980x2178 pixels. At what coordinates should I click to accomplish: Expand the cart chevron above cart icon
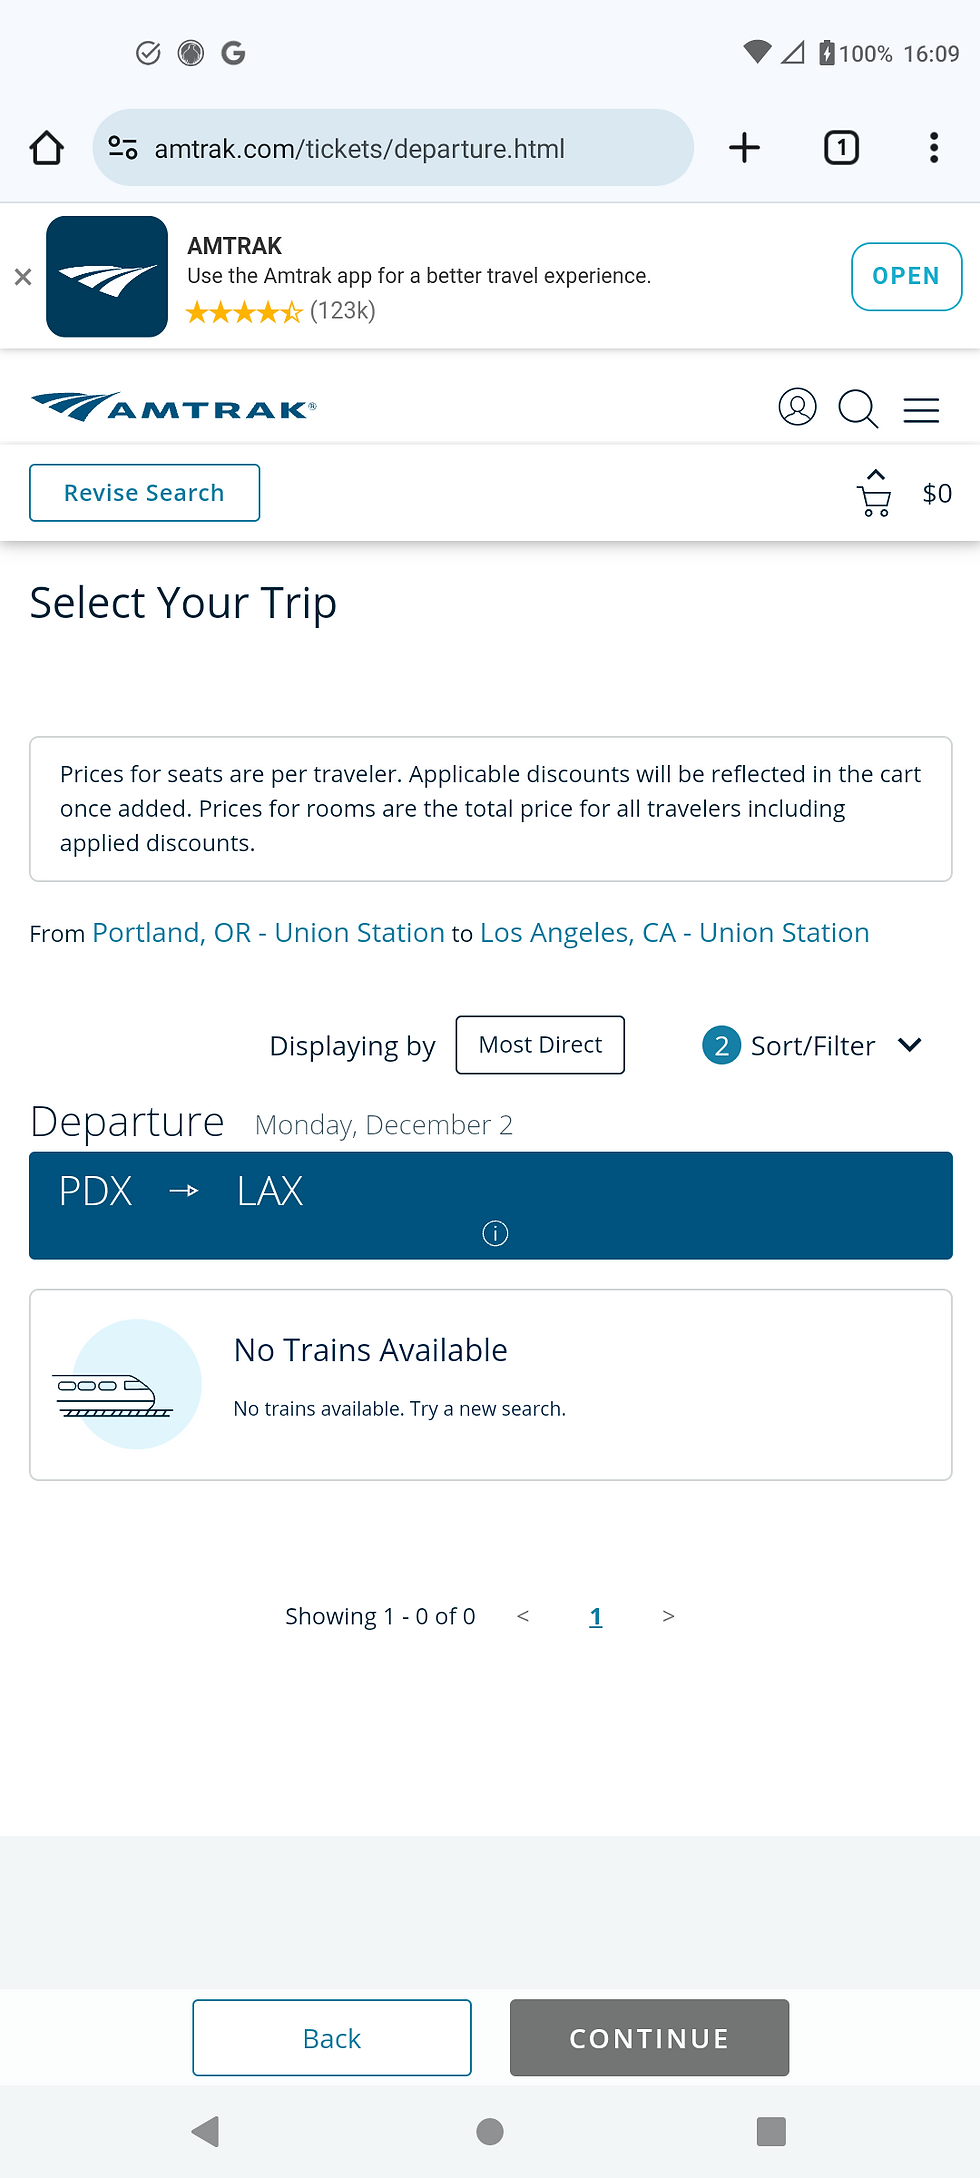[x=876, y=474]
